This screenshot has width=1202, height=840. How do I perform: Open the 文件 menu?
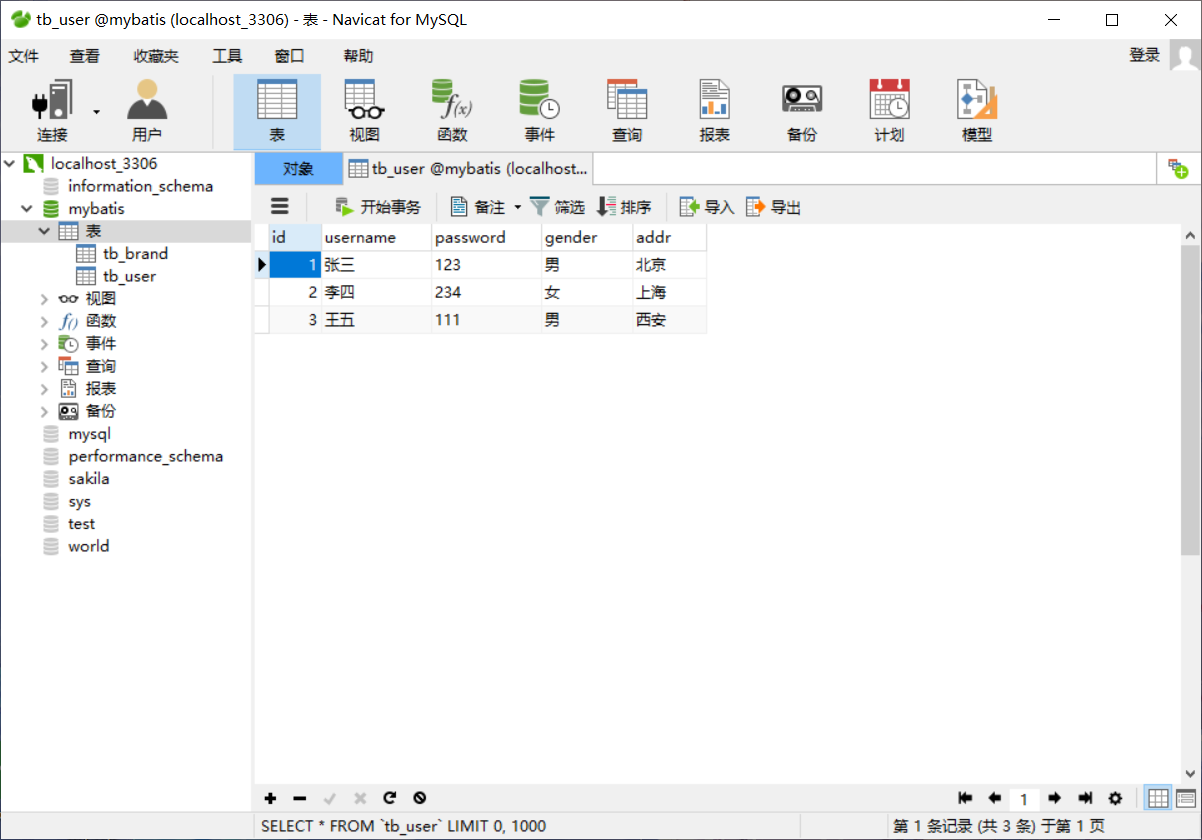(24, 56)
